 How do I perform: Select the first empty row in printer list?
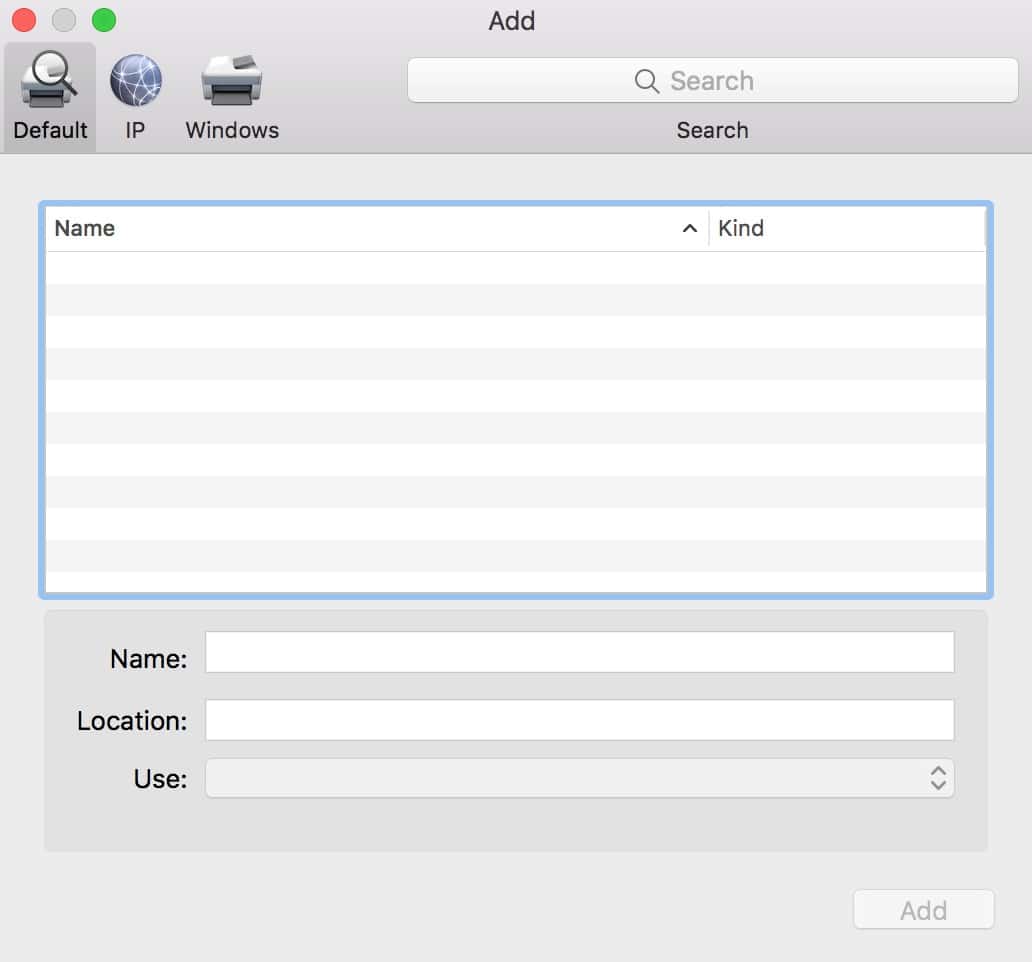coord(515,268)
